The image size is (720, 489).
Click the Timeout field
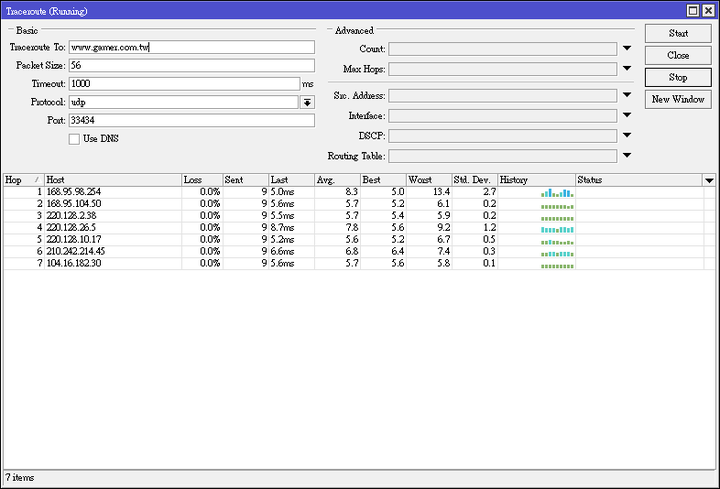(185, 84)
